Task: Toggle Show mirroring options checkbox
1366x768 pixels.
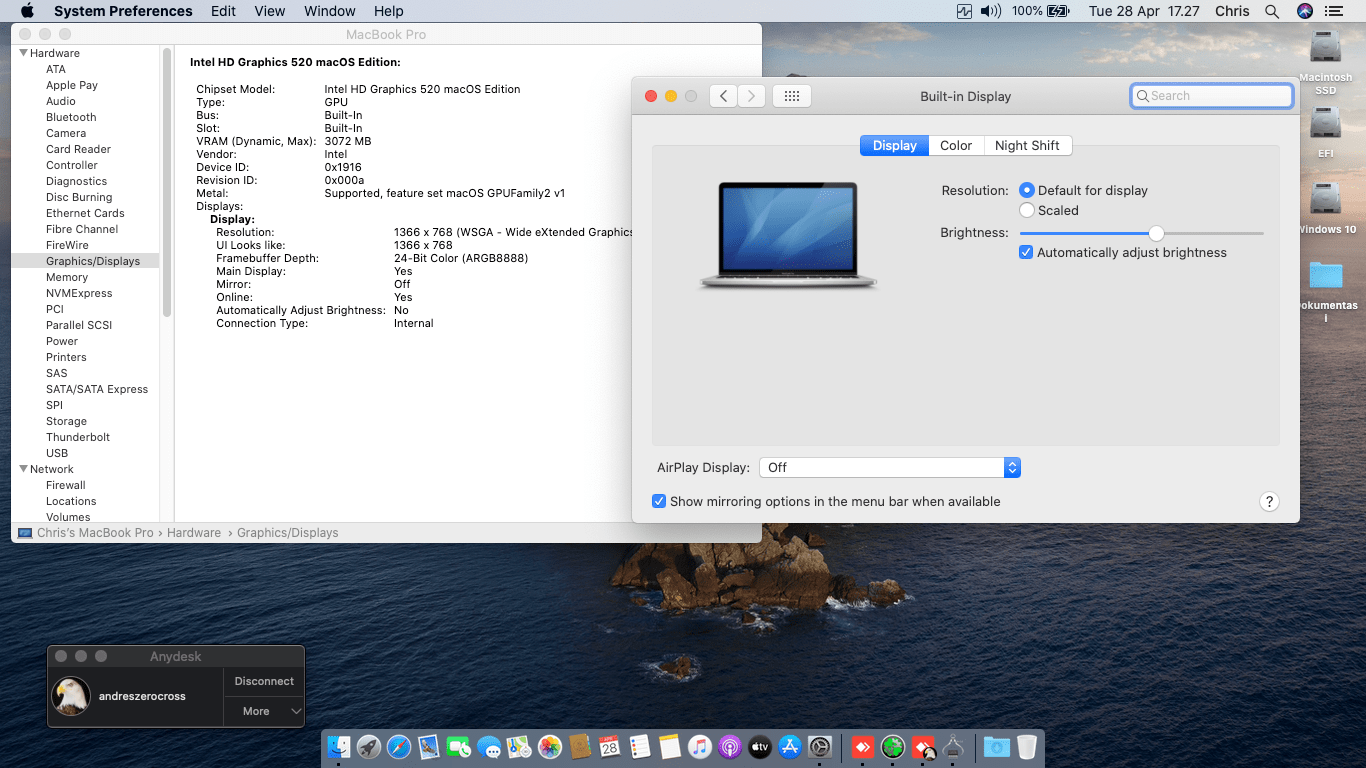Action: 659,501
